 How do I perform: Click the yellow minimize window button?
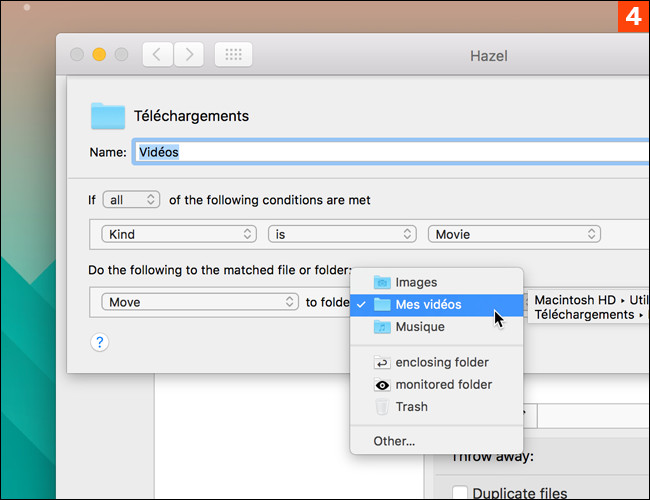pos(100,54)
